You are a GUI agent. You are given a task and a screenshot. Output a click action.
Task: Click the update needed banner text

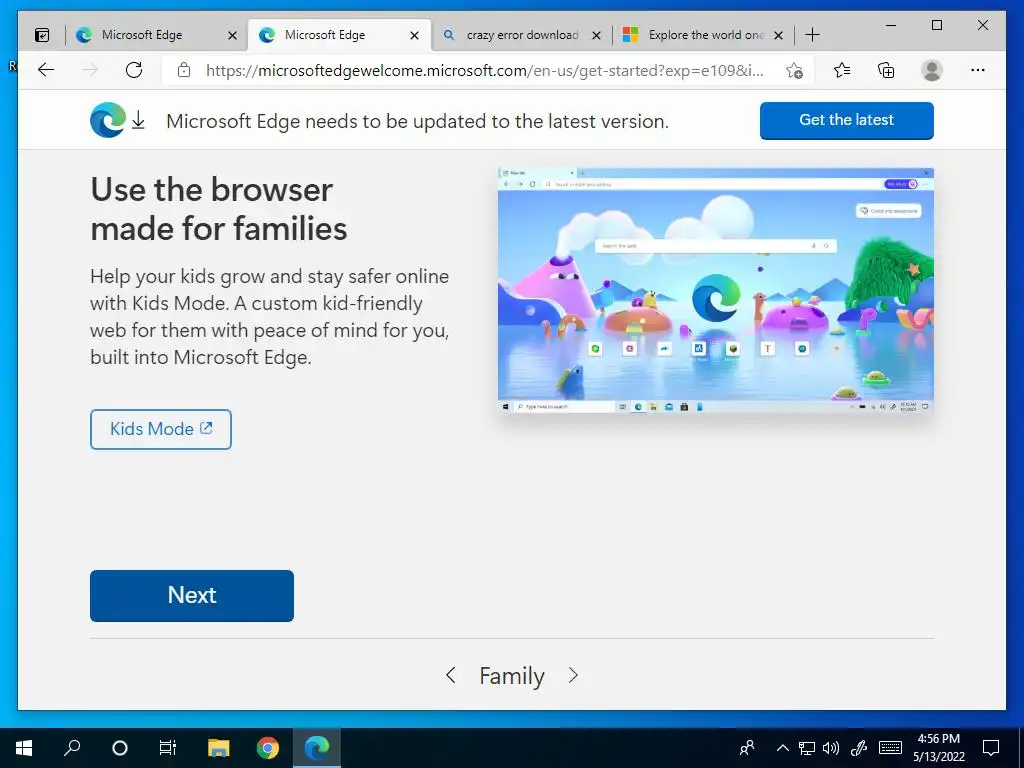[x=417, y=121]
